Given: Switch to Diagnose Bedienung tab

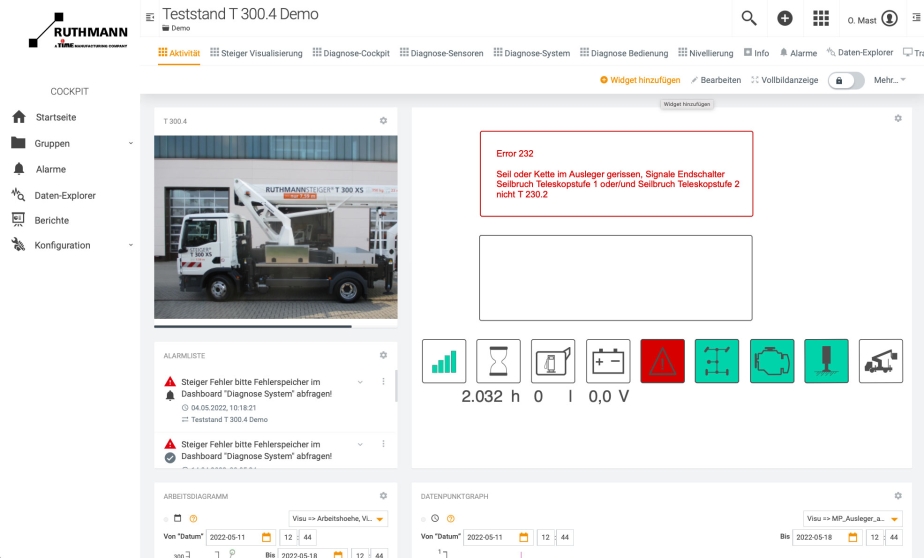Looking at the screenshot, I should click(624, 53).
